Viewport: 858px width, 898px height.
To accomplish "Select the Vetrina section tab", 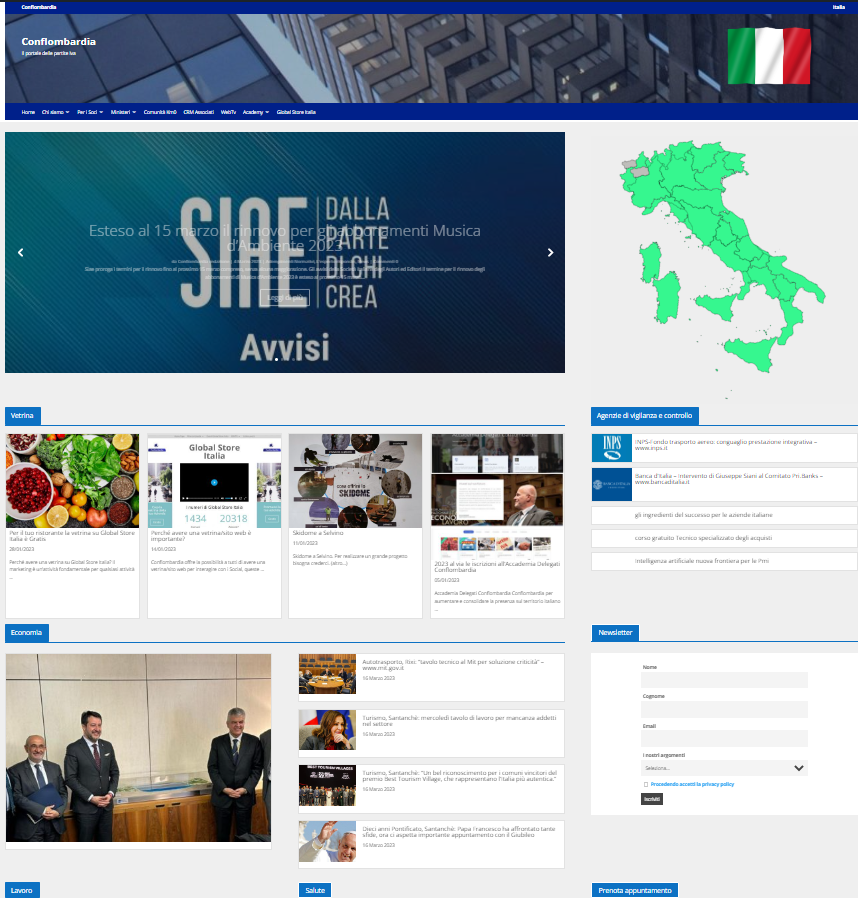I will pos(22,416).
